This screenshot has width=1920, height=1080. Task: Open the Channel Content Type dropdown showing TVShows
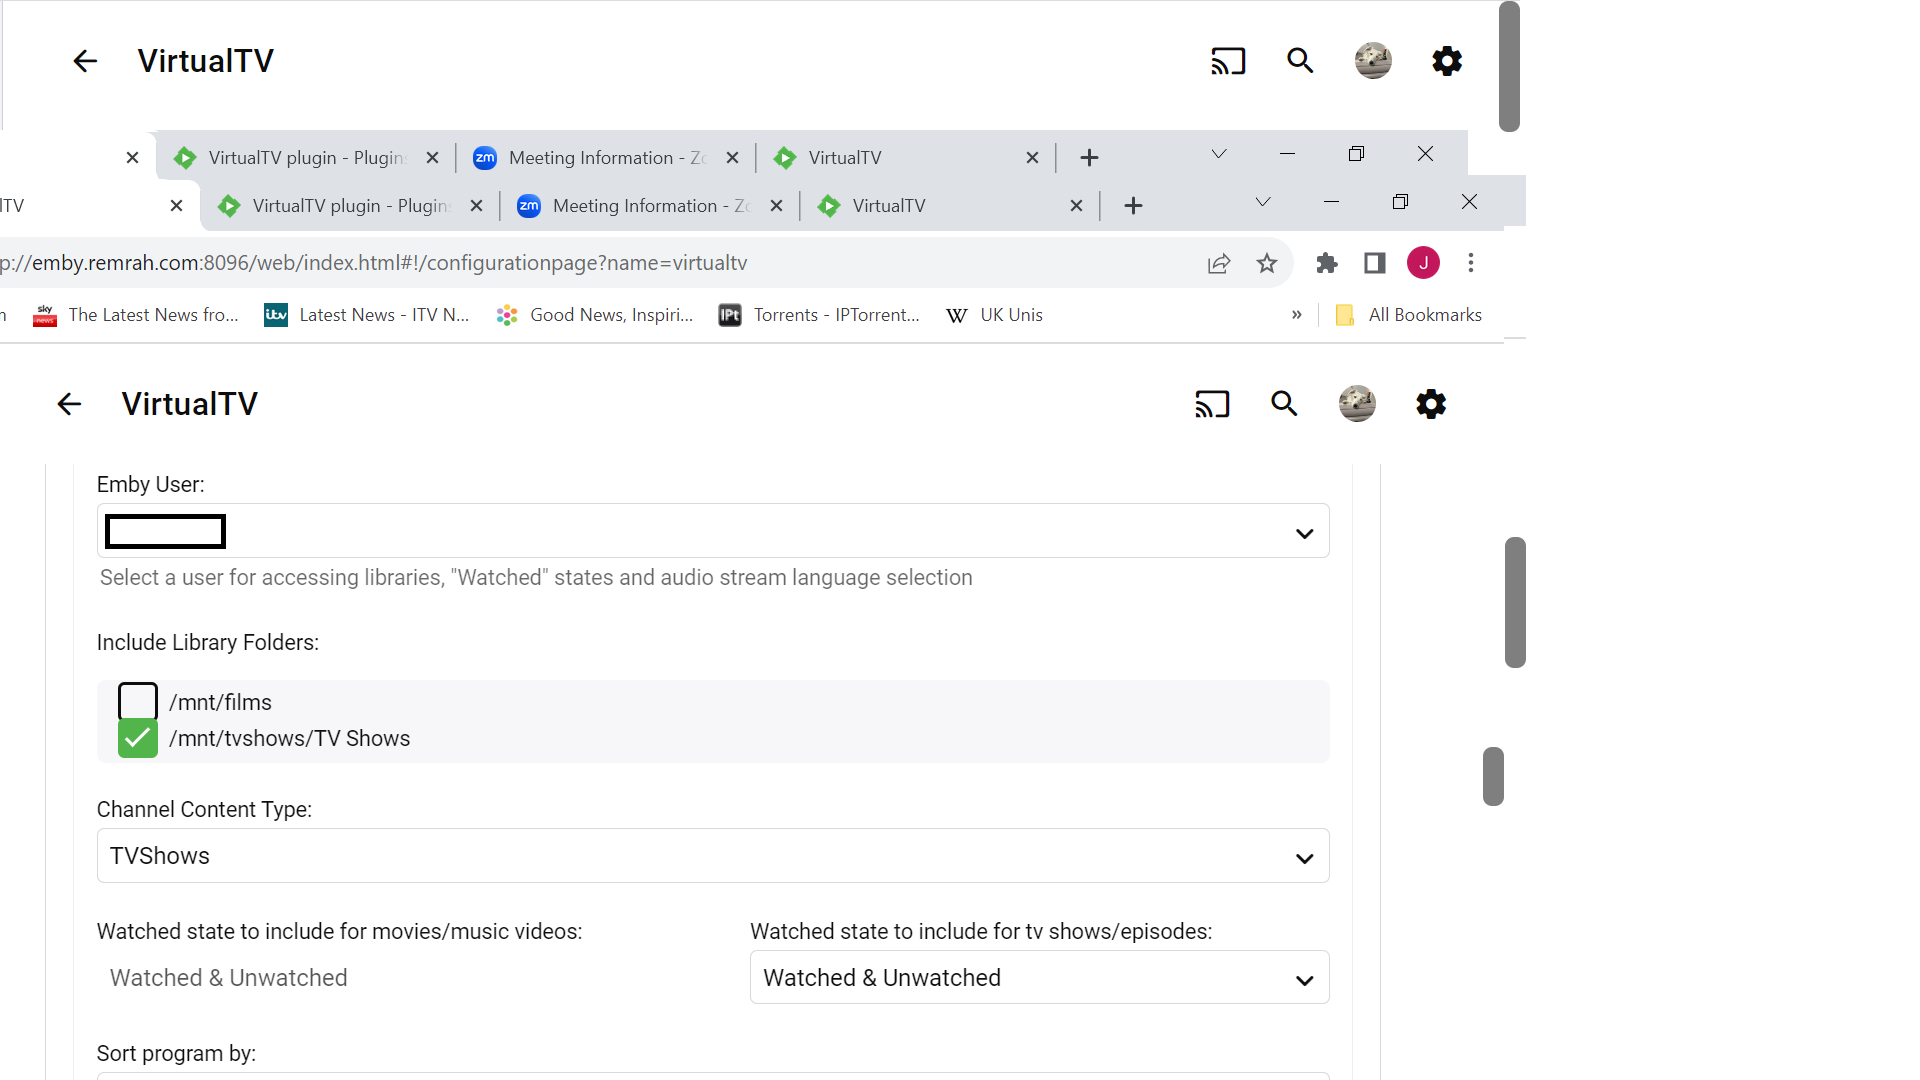(x=712, y=856)
